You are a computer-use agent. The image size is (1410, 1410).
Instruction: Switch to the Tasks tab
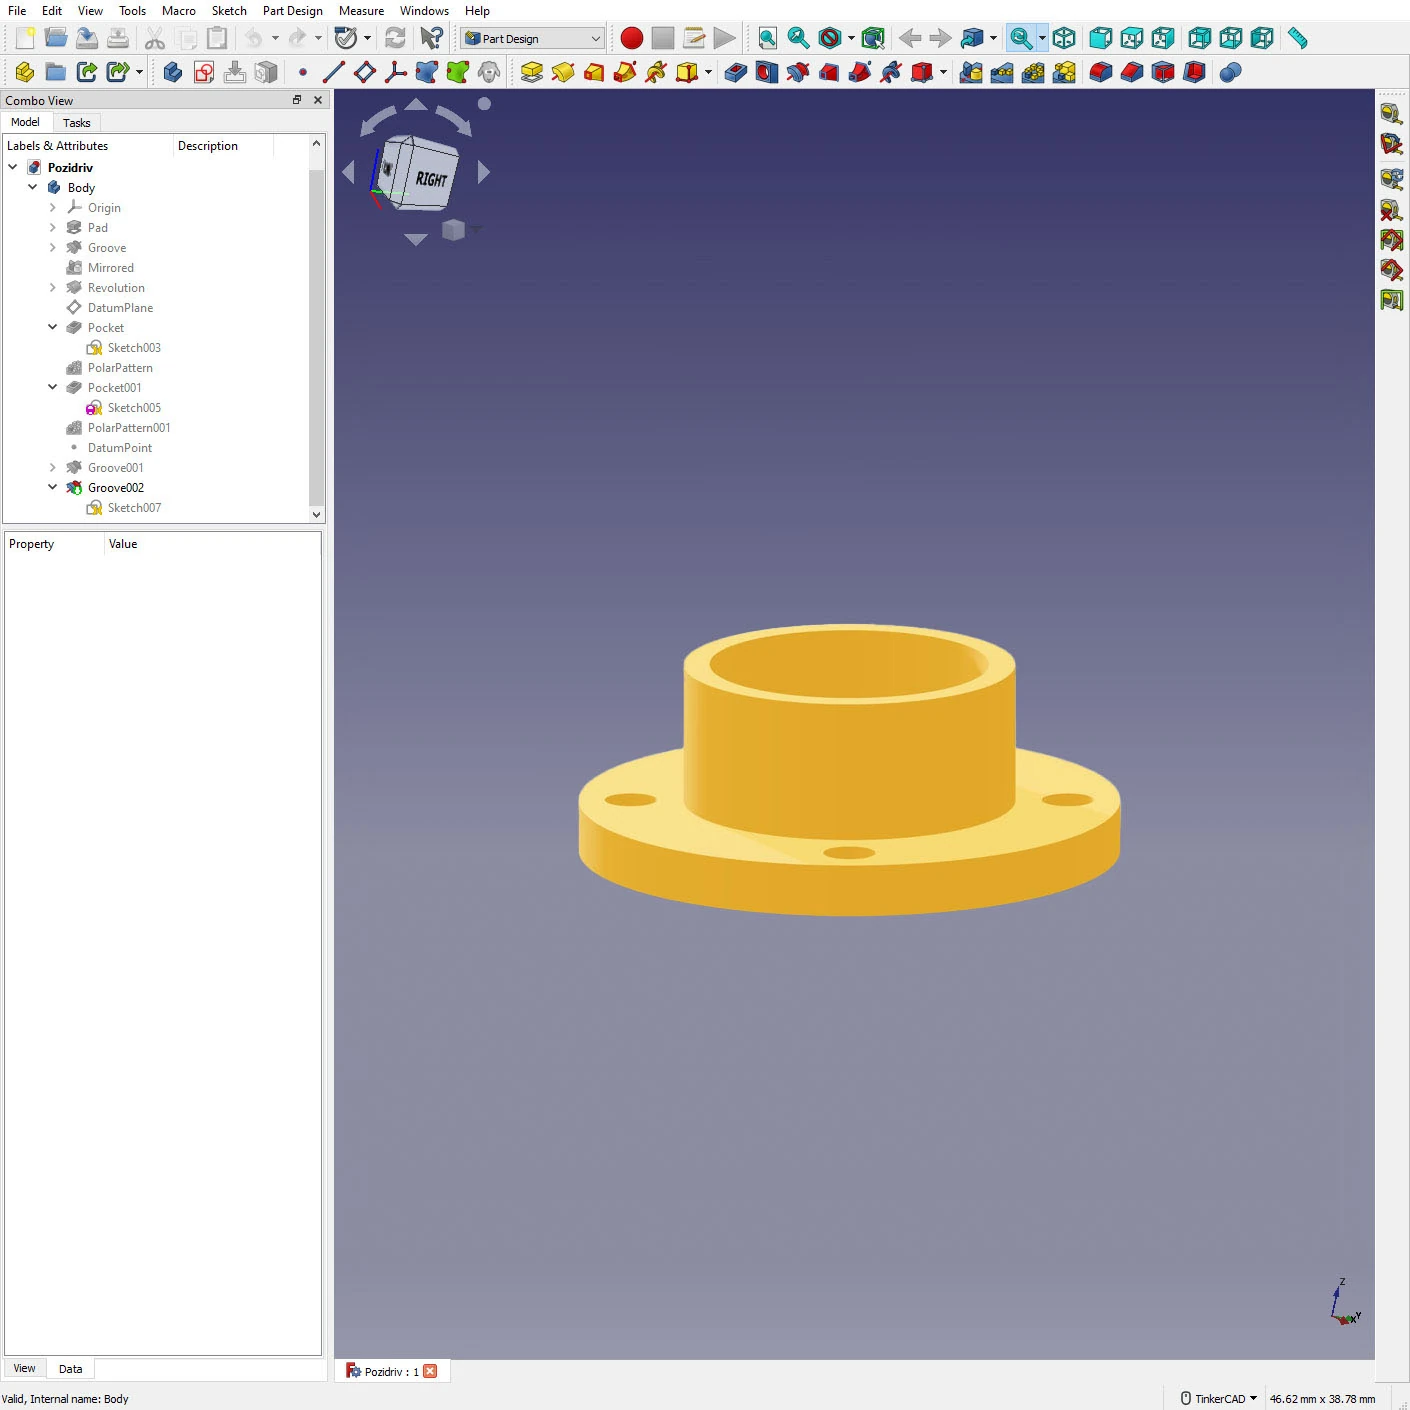tap(76, 123)
